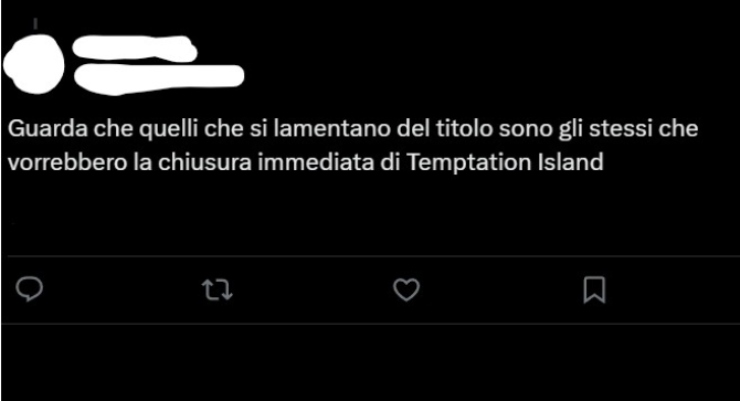The width and height of the screenshot is (740, 401).
Task: Like the post with the heart icon
Action: 406,289
